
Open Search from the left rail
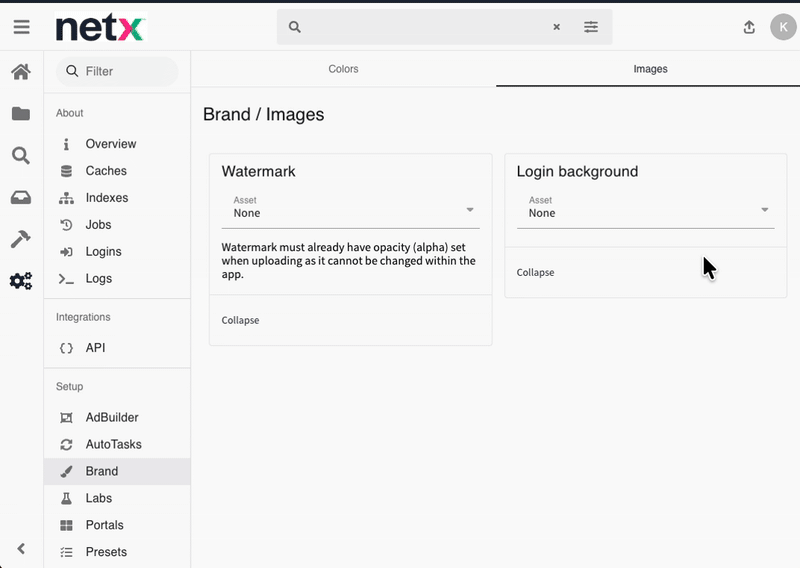coord(21,155)
